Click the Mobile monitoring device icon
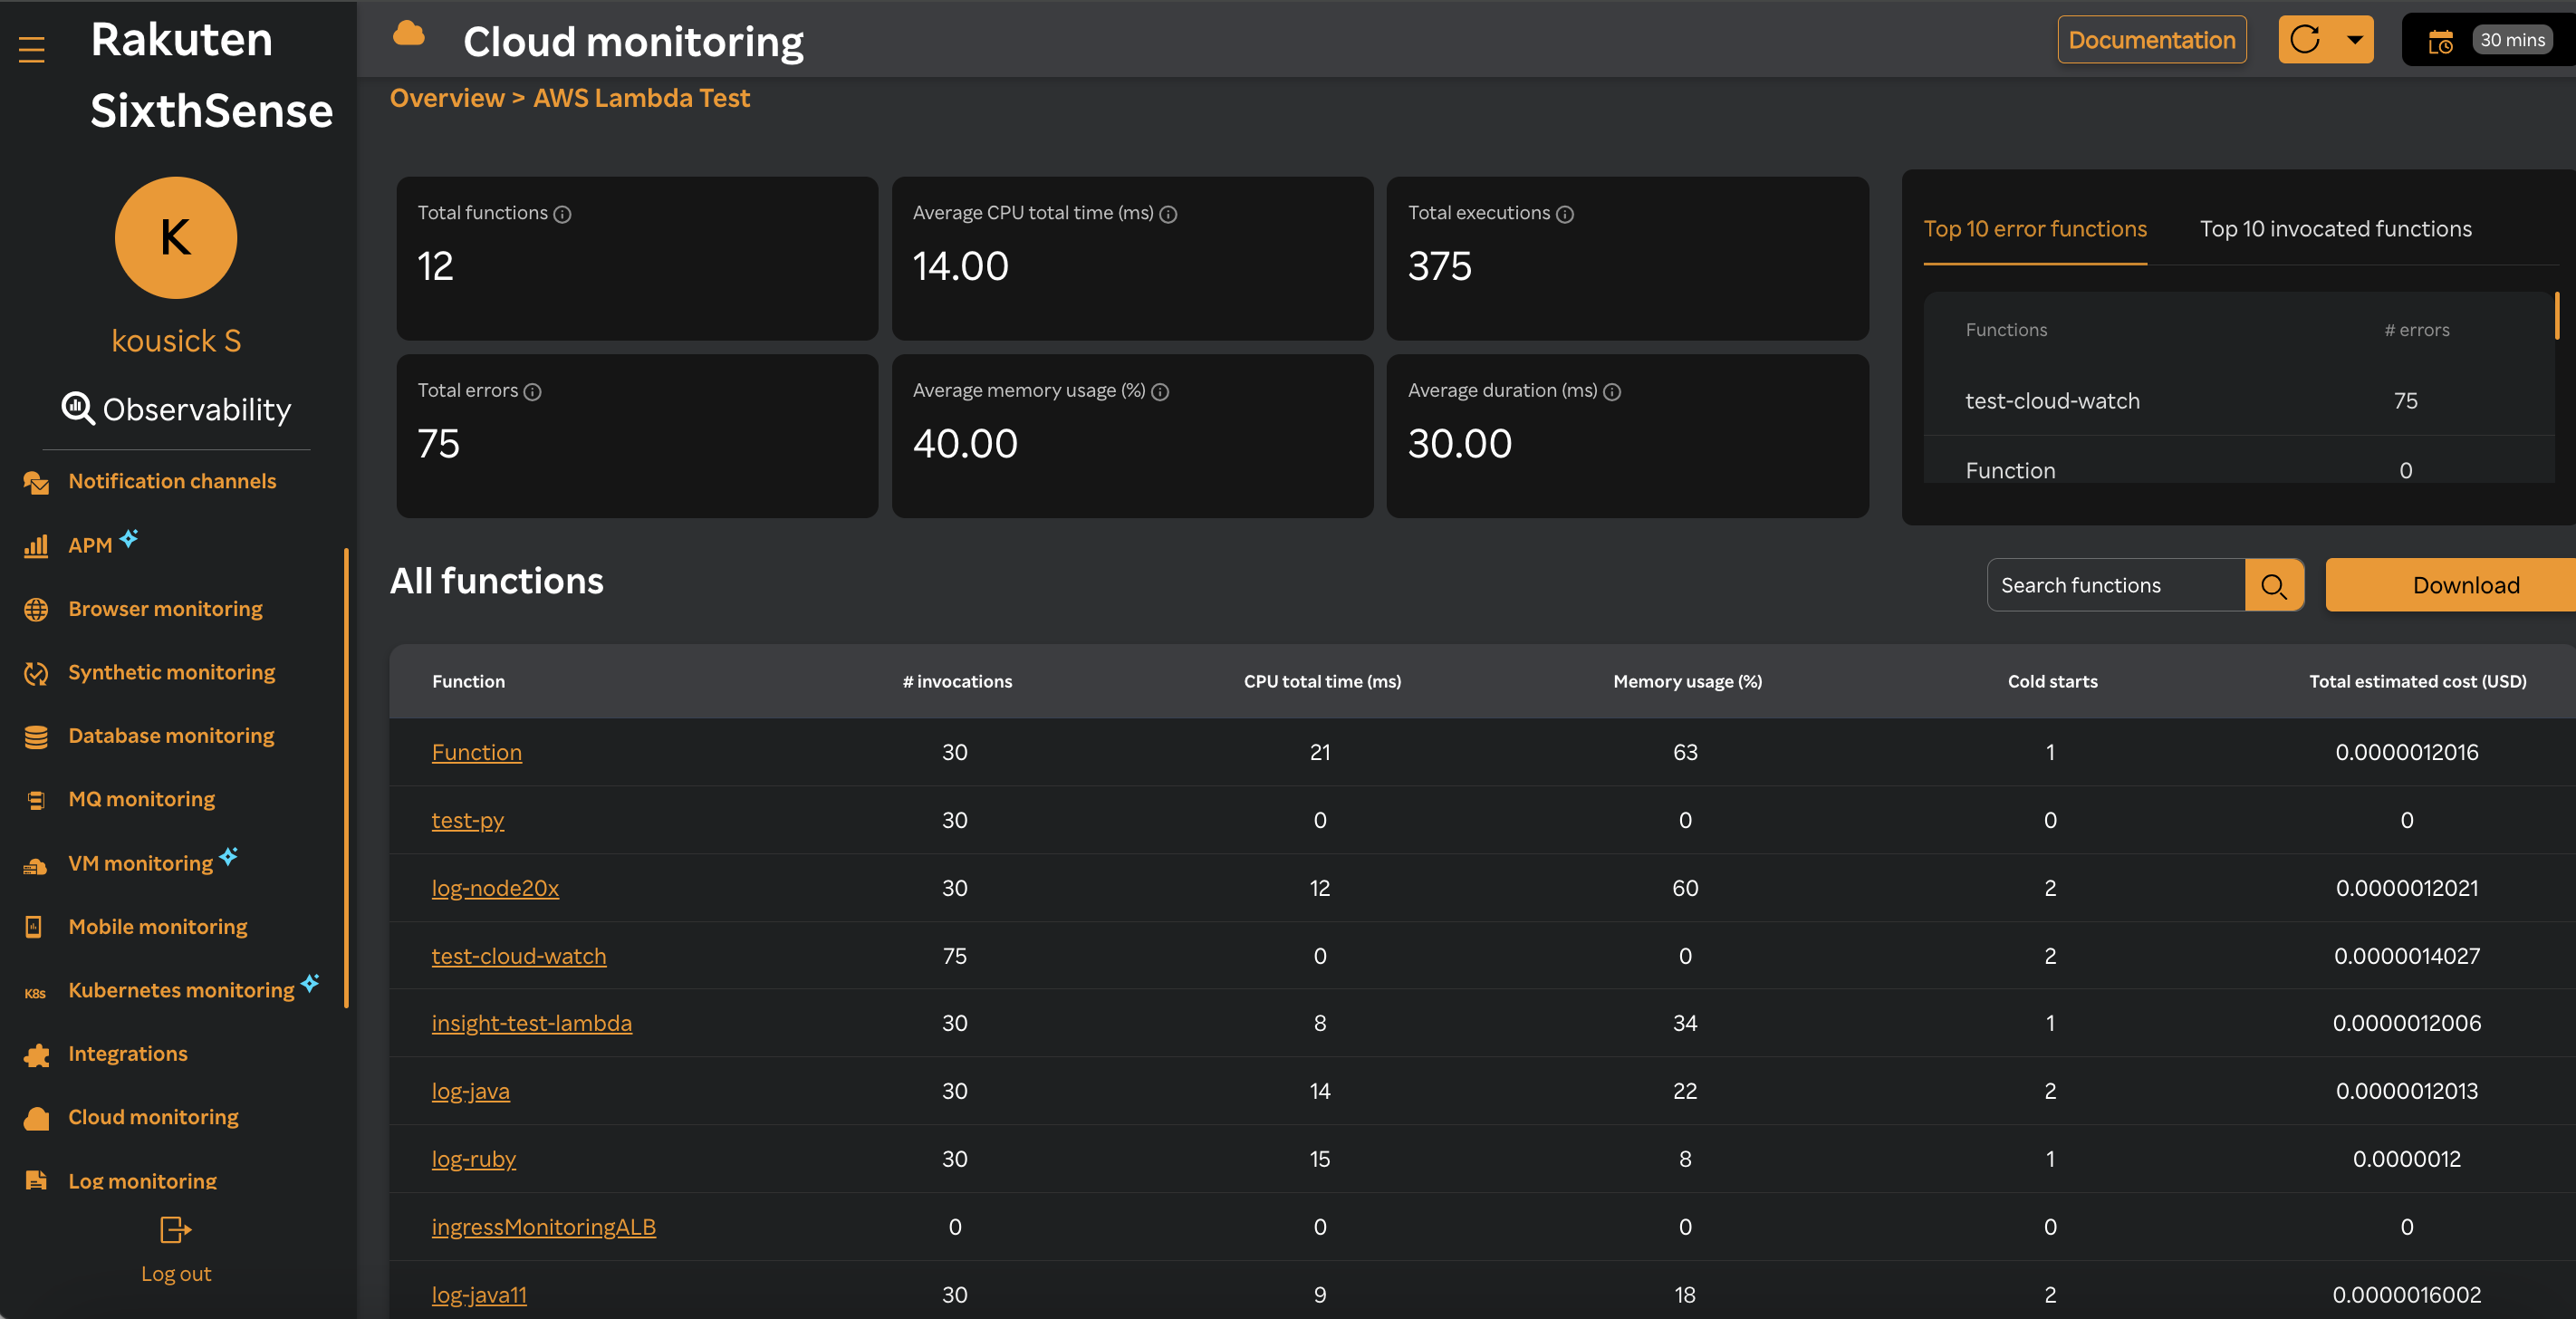The height and width of the screenshot is (1319, 2576). tap(34, 927)
